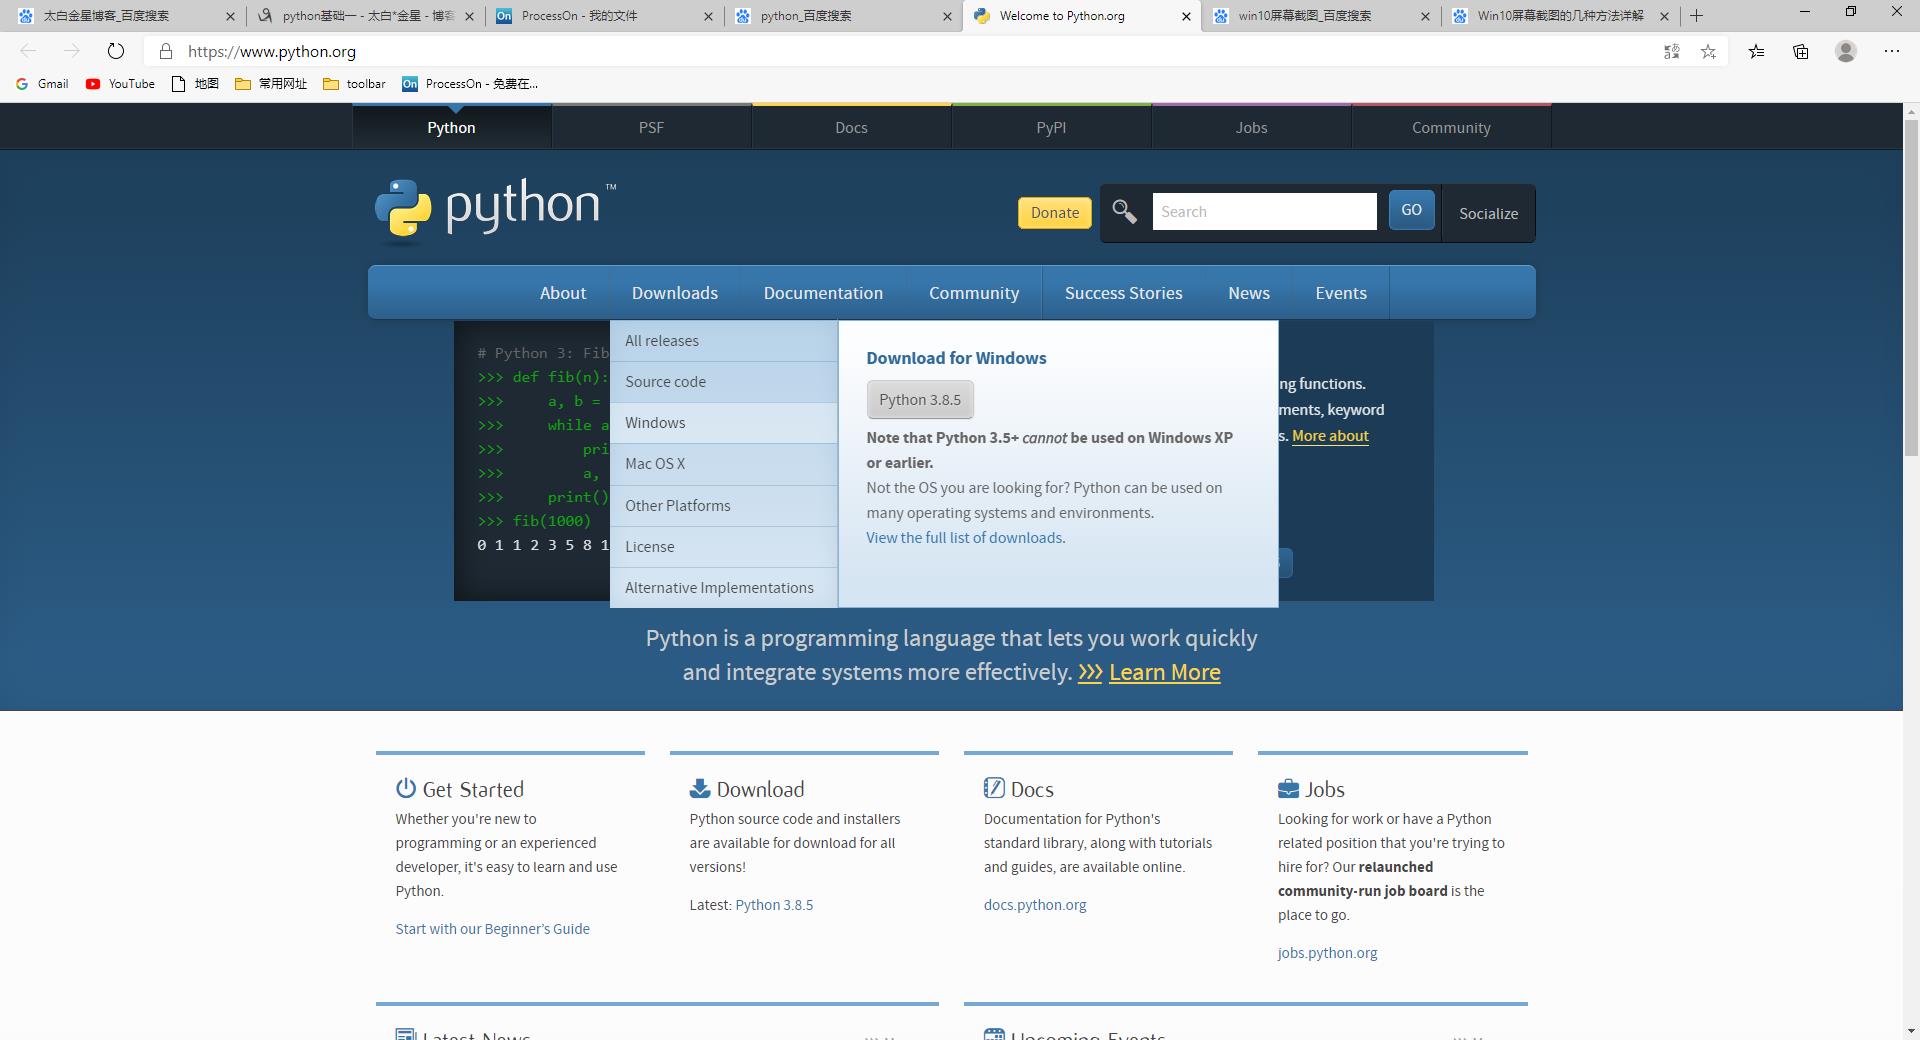Screen dimensions: 1920x1040
Task: Click the More about link
Action: tap(1330, 436)
